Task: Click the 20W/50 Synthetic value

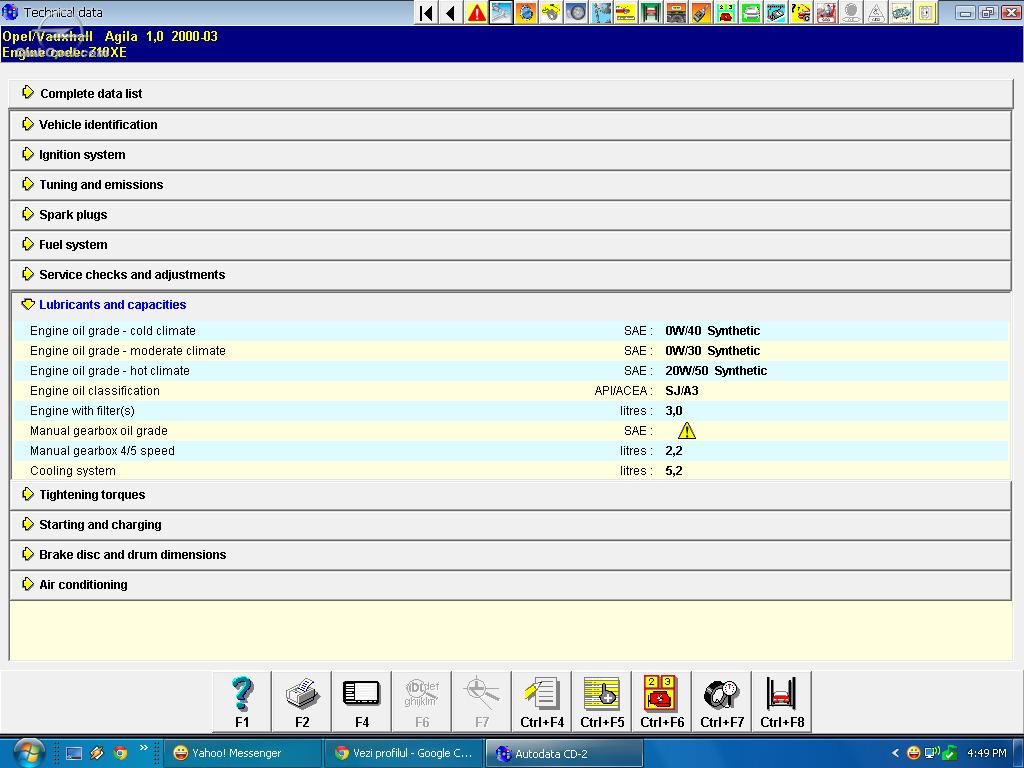Action: (x=716, y=371)
